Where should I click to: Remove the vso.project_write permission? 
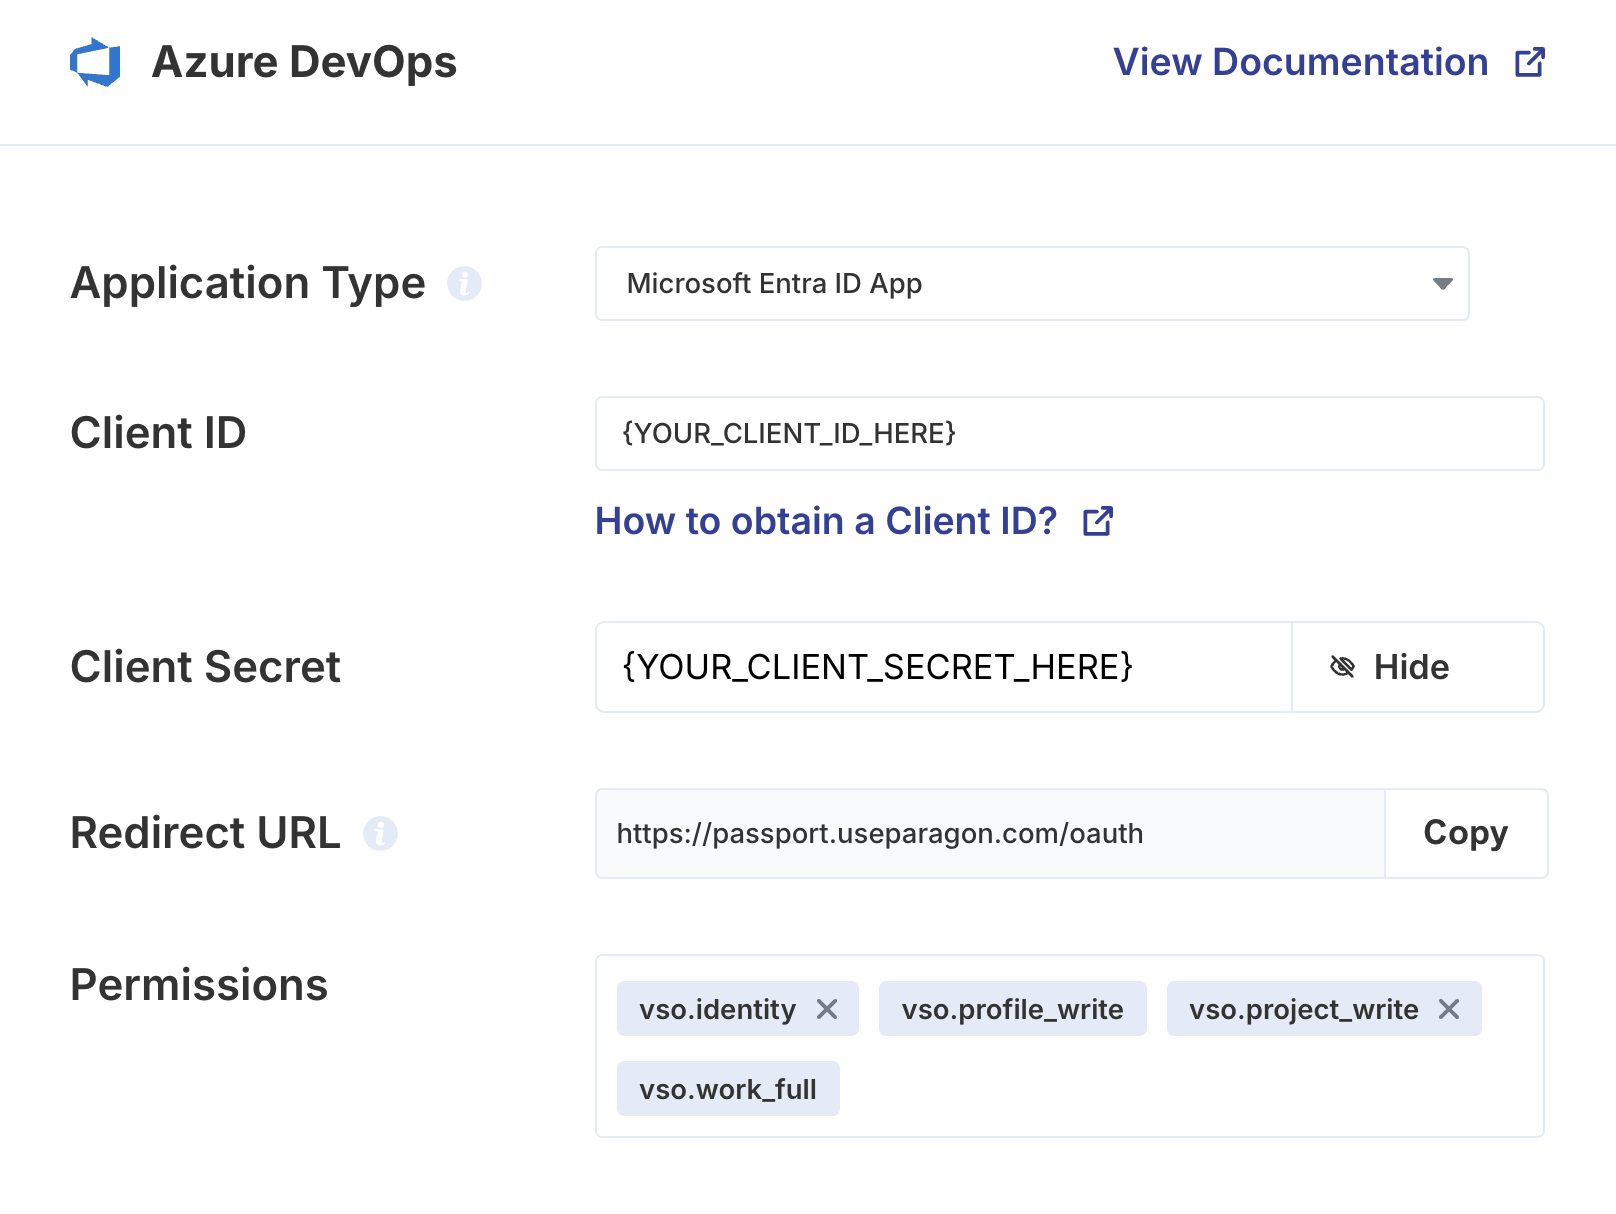[1449, 1009]
